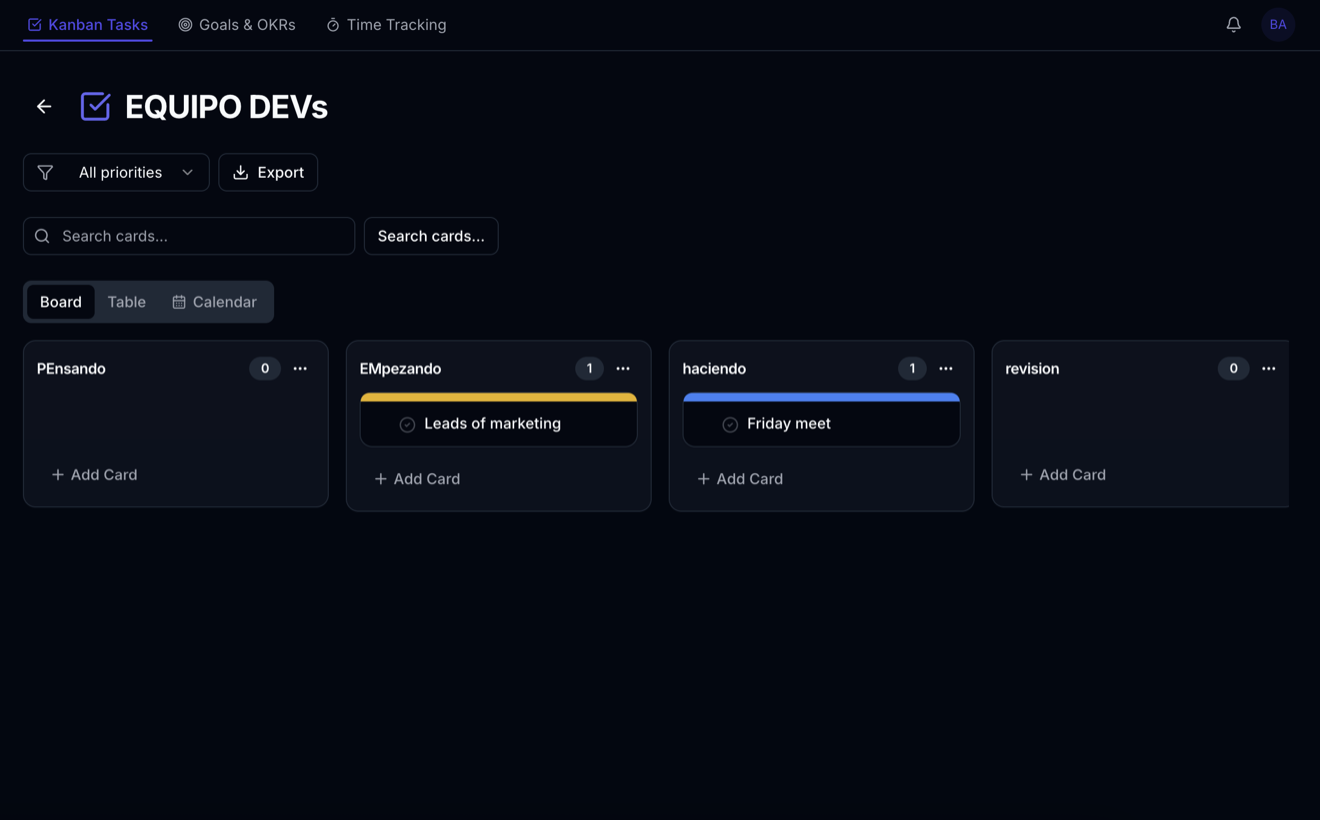Select the Board view
Image resolution: width=1320 pixels, height=820 pixels.
pyautogui.click(x=61, y=302)
